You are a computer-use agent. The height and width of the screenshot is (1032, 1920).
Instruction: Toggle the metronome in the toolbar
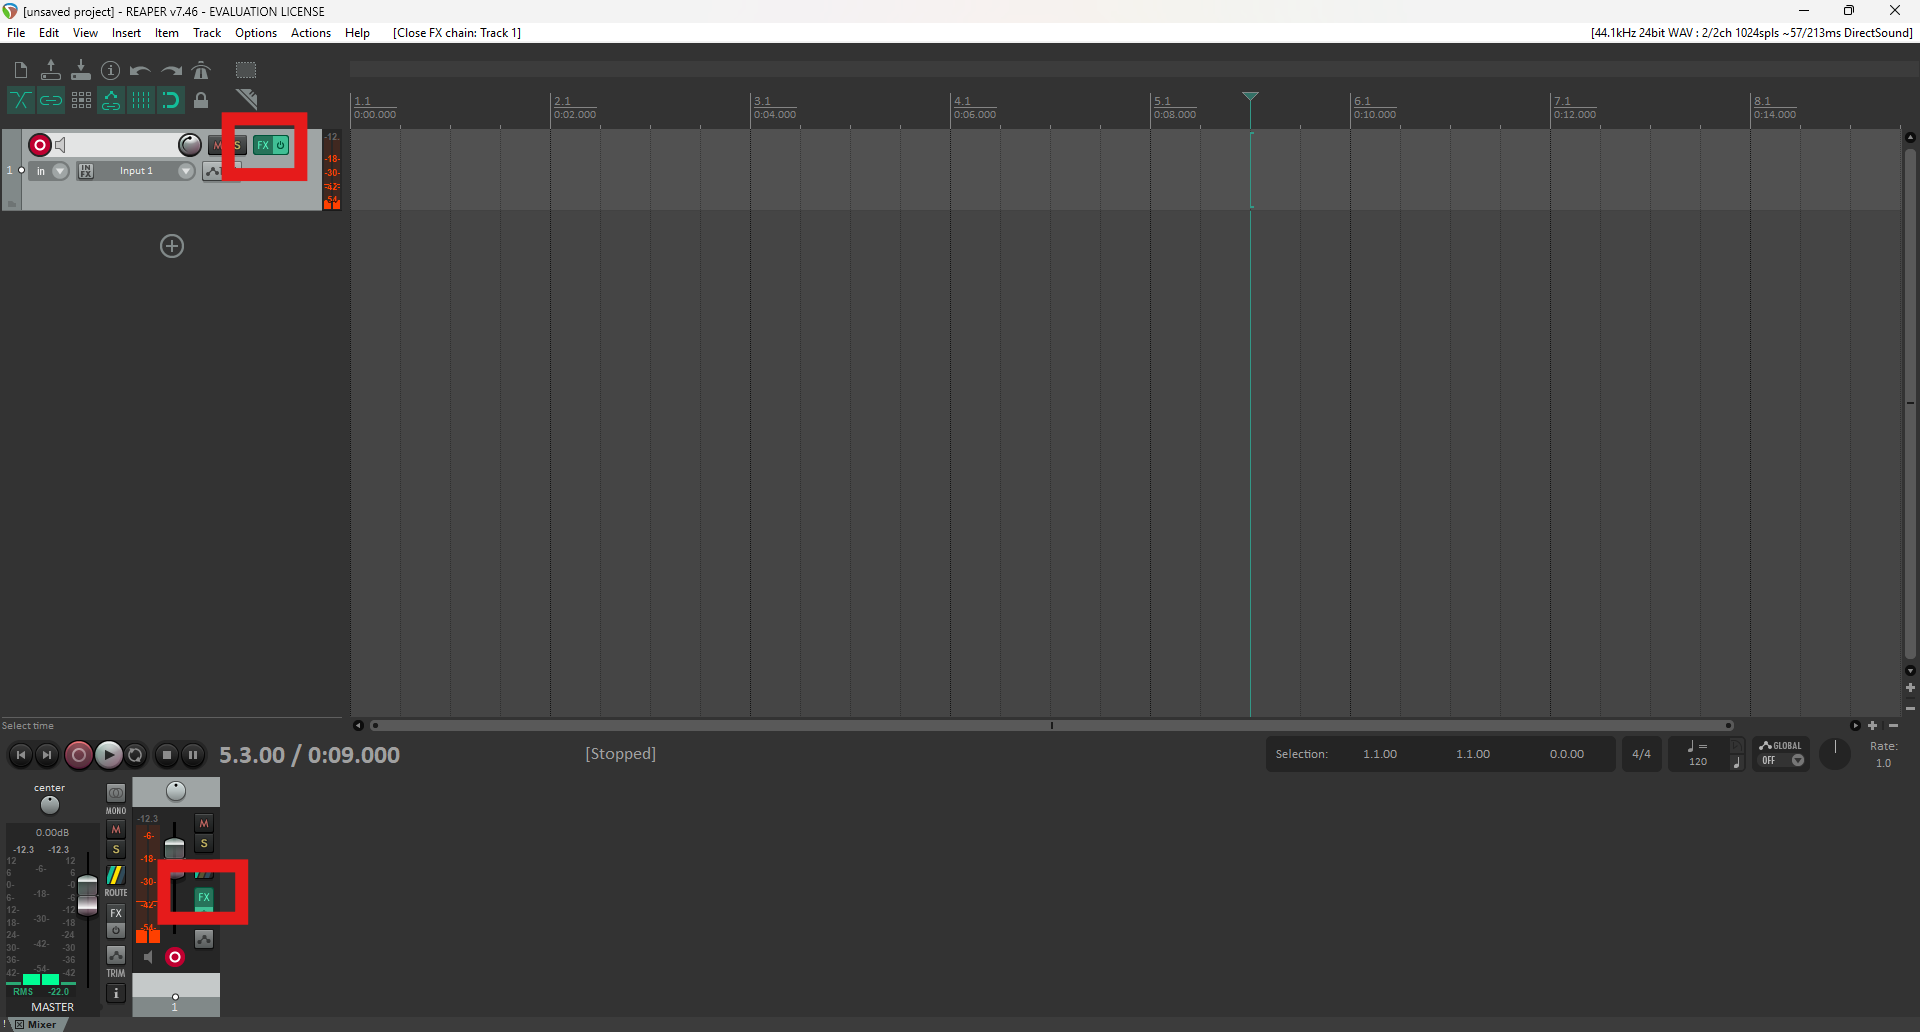point(201,70)
